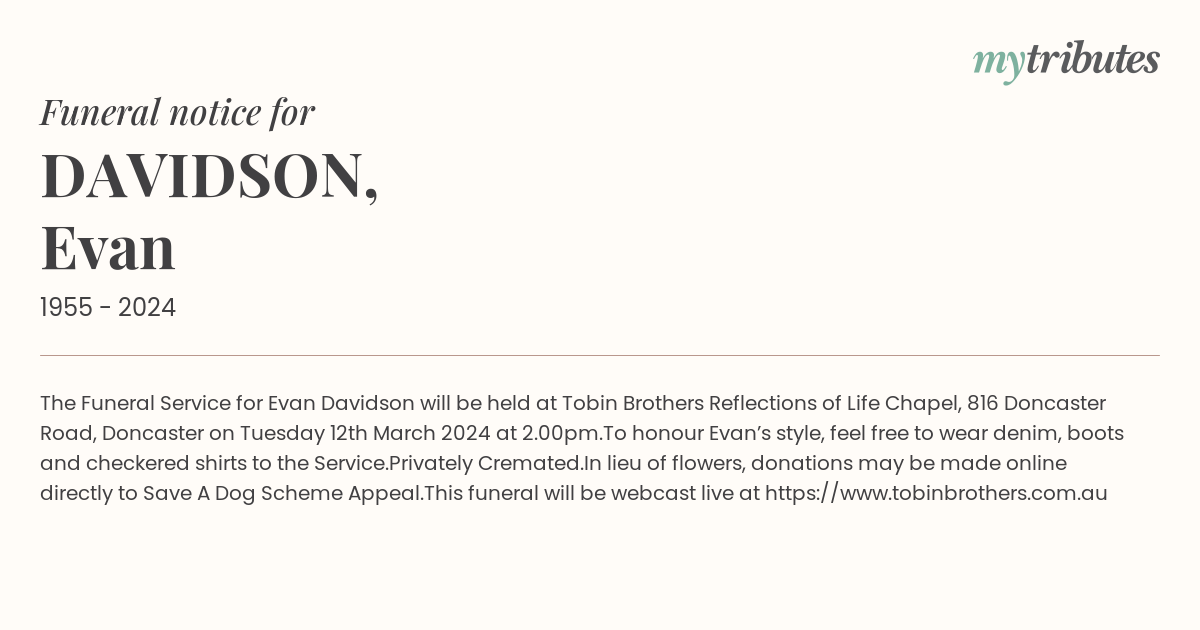Click the '2.00pm' service time
This screenshot has height=630, width=1200.
(560, 434)
